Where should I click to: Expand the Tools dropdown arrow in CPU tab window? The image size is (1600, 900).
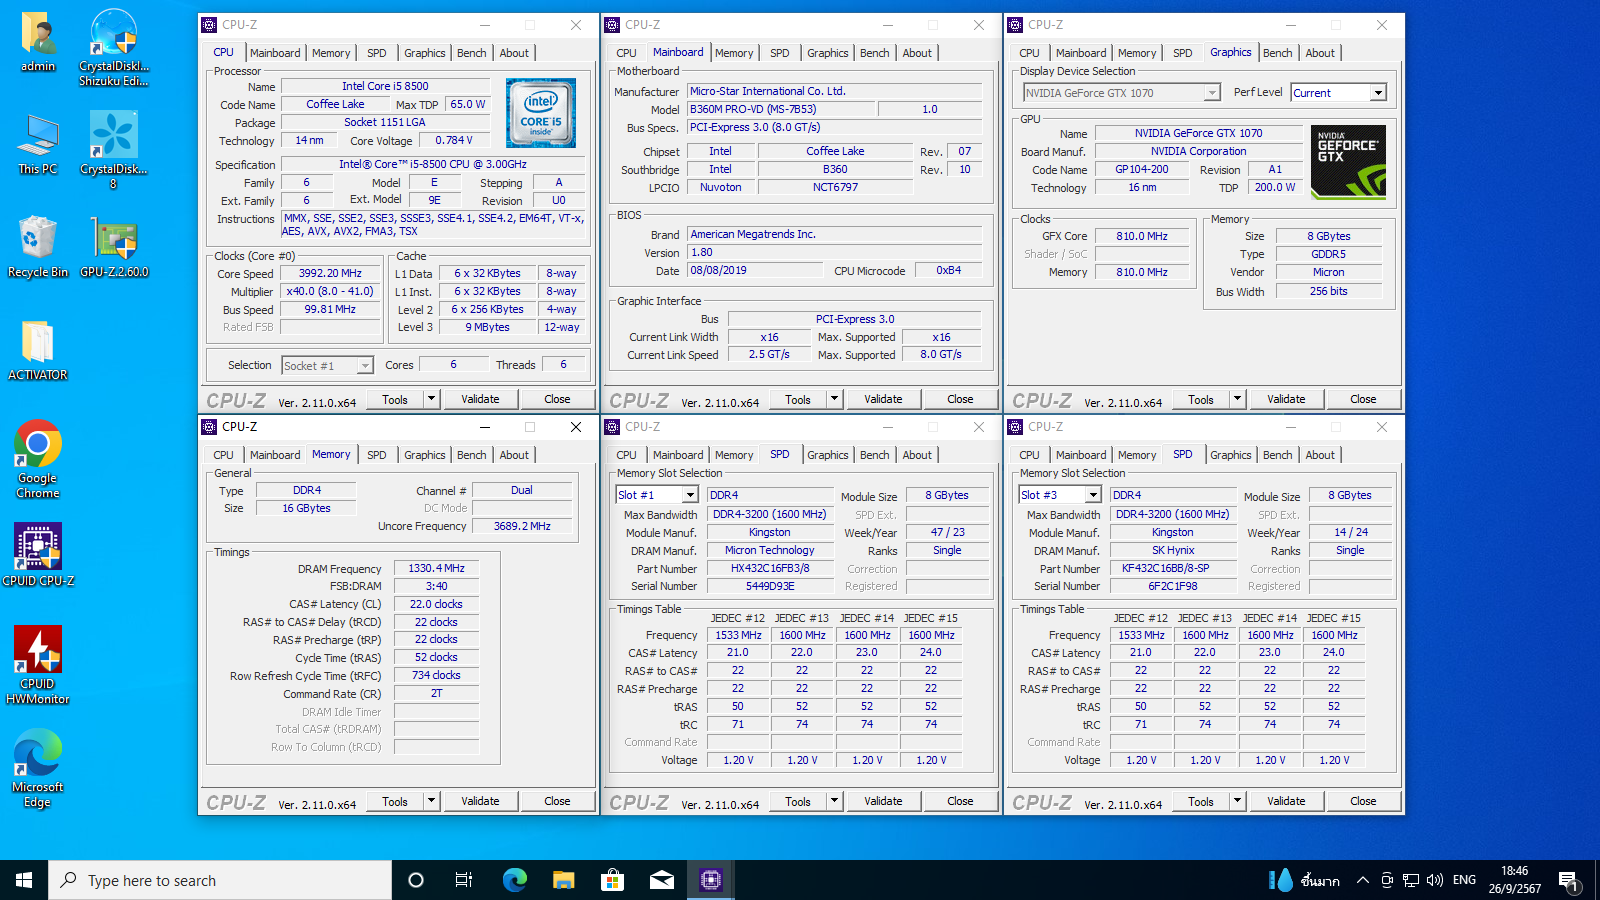coord(432,399)
